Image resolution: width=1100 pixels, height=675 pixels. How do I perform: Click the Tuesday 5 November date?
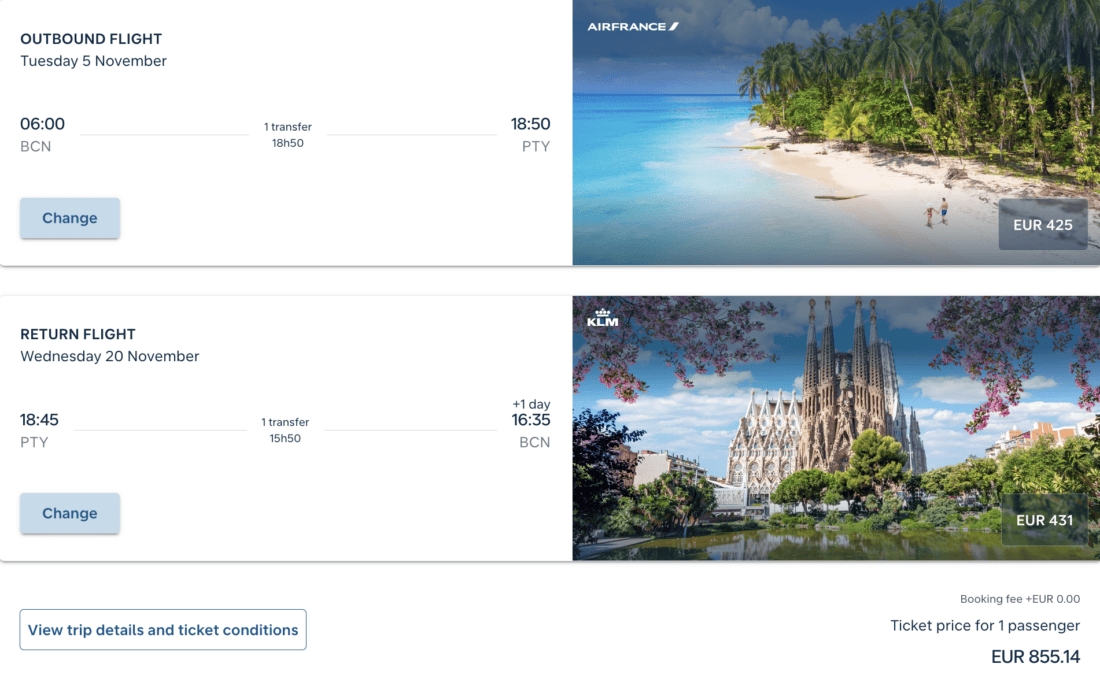click(93, 61)
